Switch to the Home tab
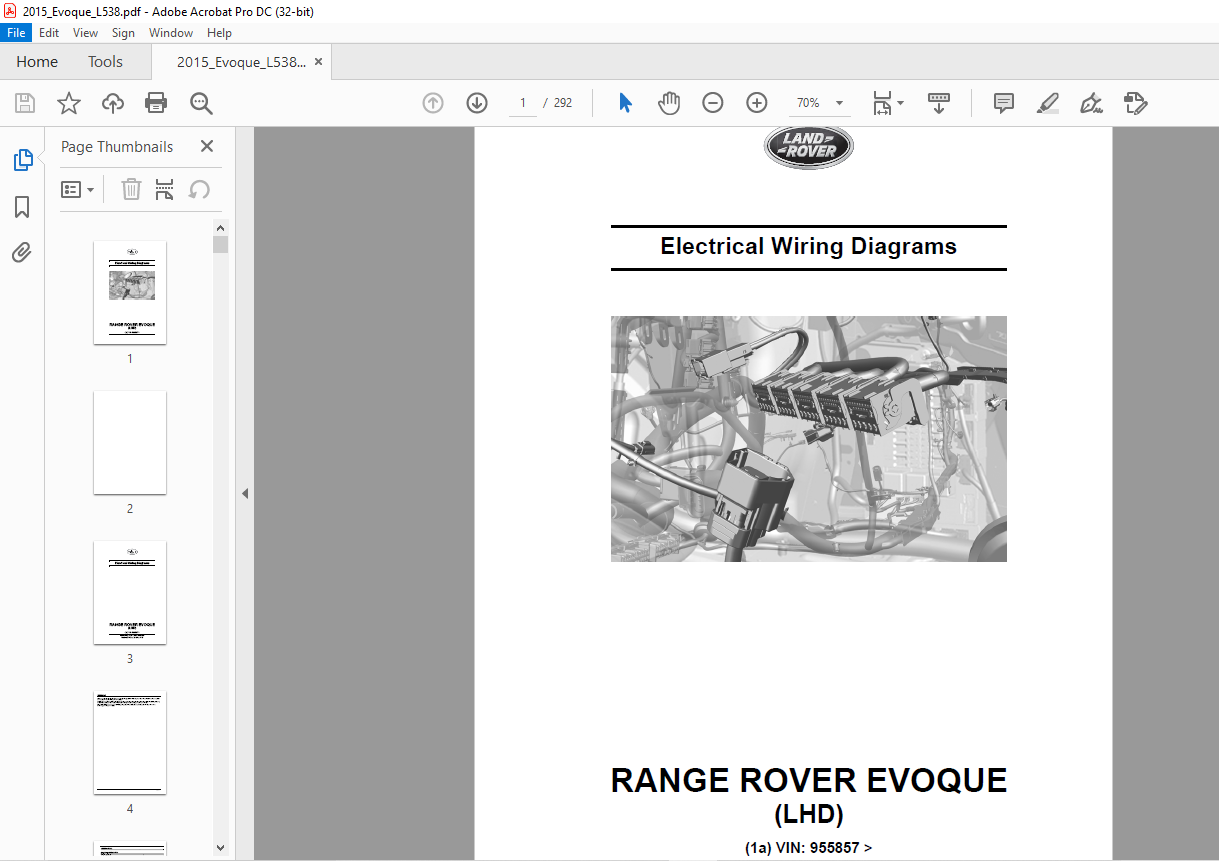Viewport: 1219px width, 861px height. (37, 62)
